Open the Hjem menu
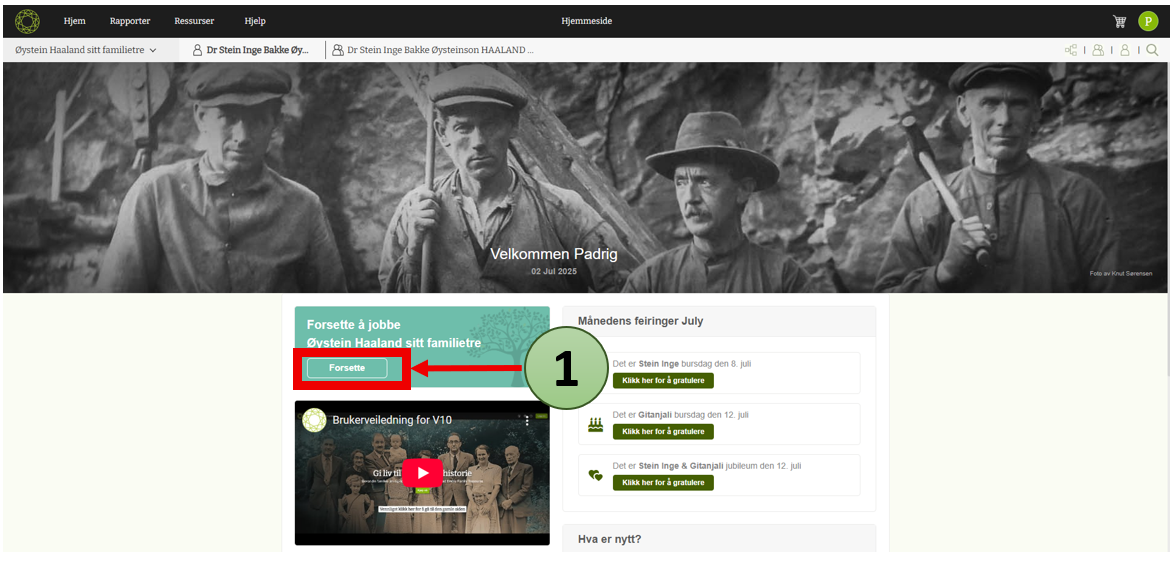 pyautogui.click(x=74, y=21)
